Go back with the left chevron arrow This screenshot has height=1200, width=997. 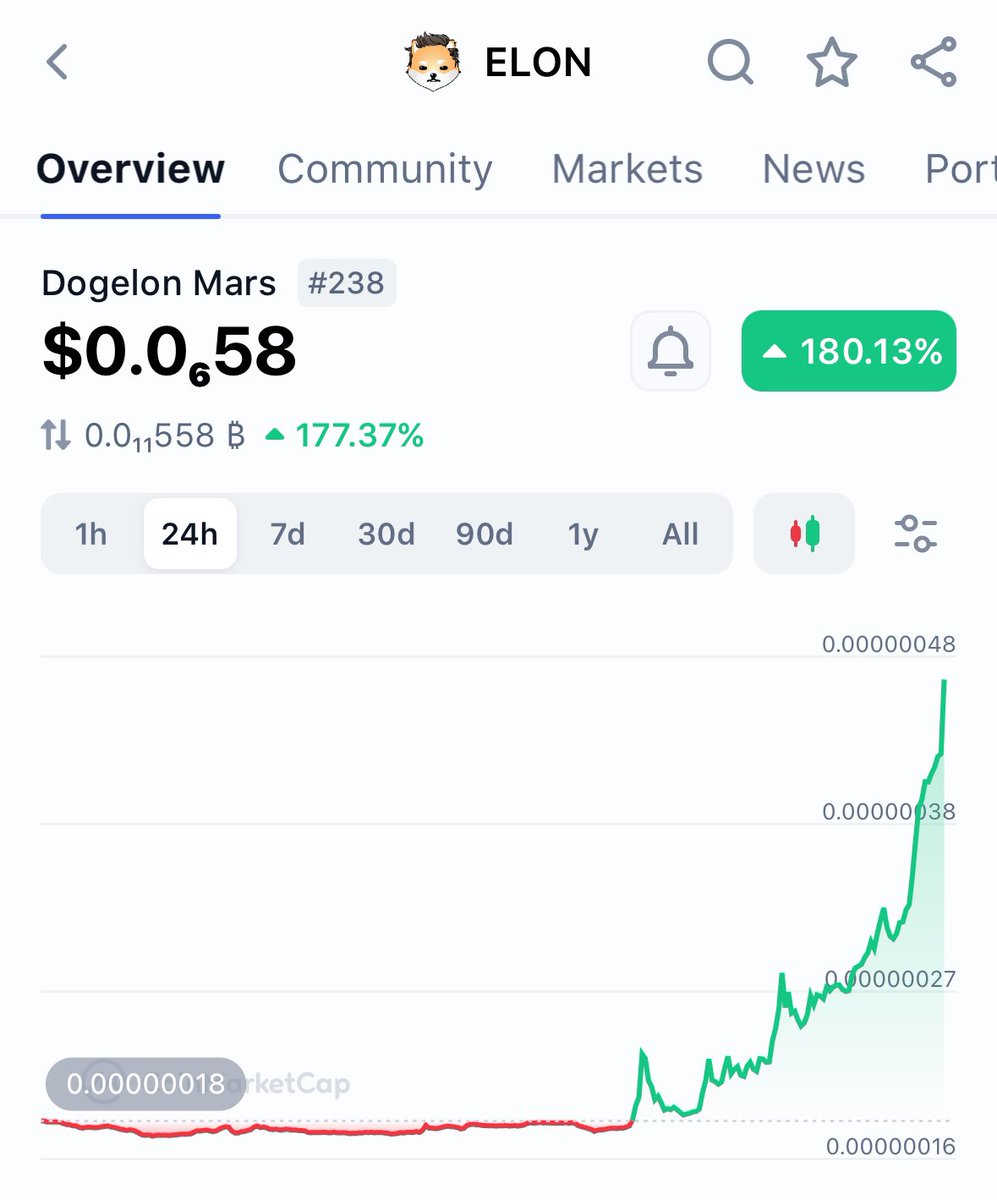57,62
